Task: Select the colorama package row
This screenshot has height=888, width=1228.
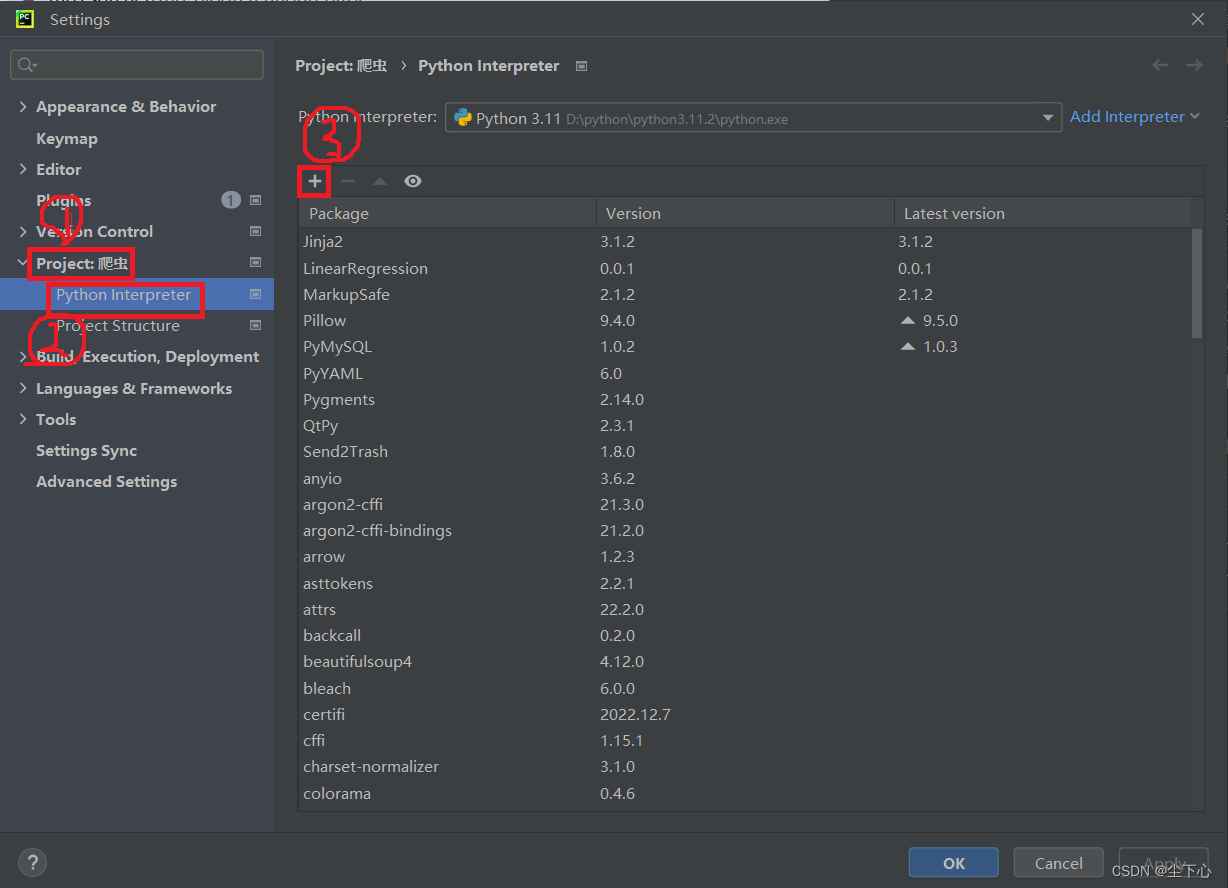Action: [x=745, y=793]
